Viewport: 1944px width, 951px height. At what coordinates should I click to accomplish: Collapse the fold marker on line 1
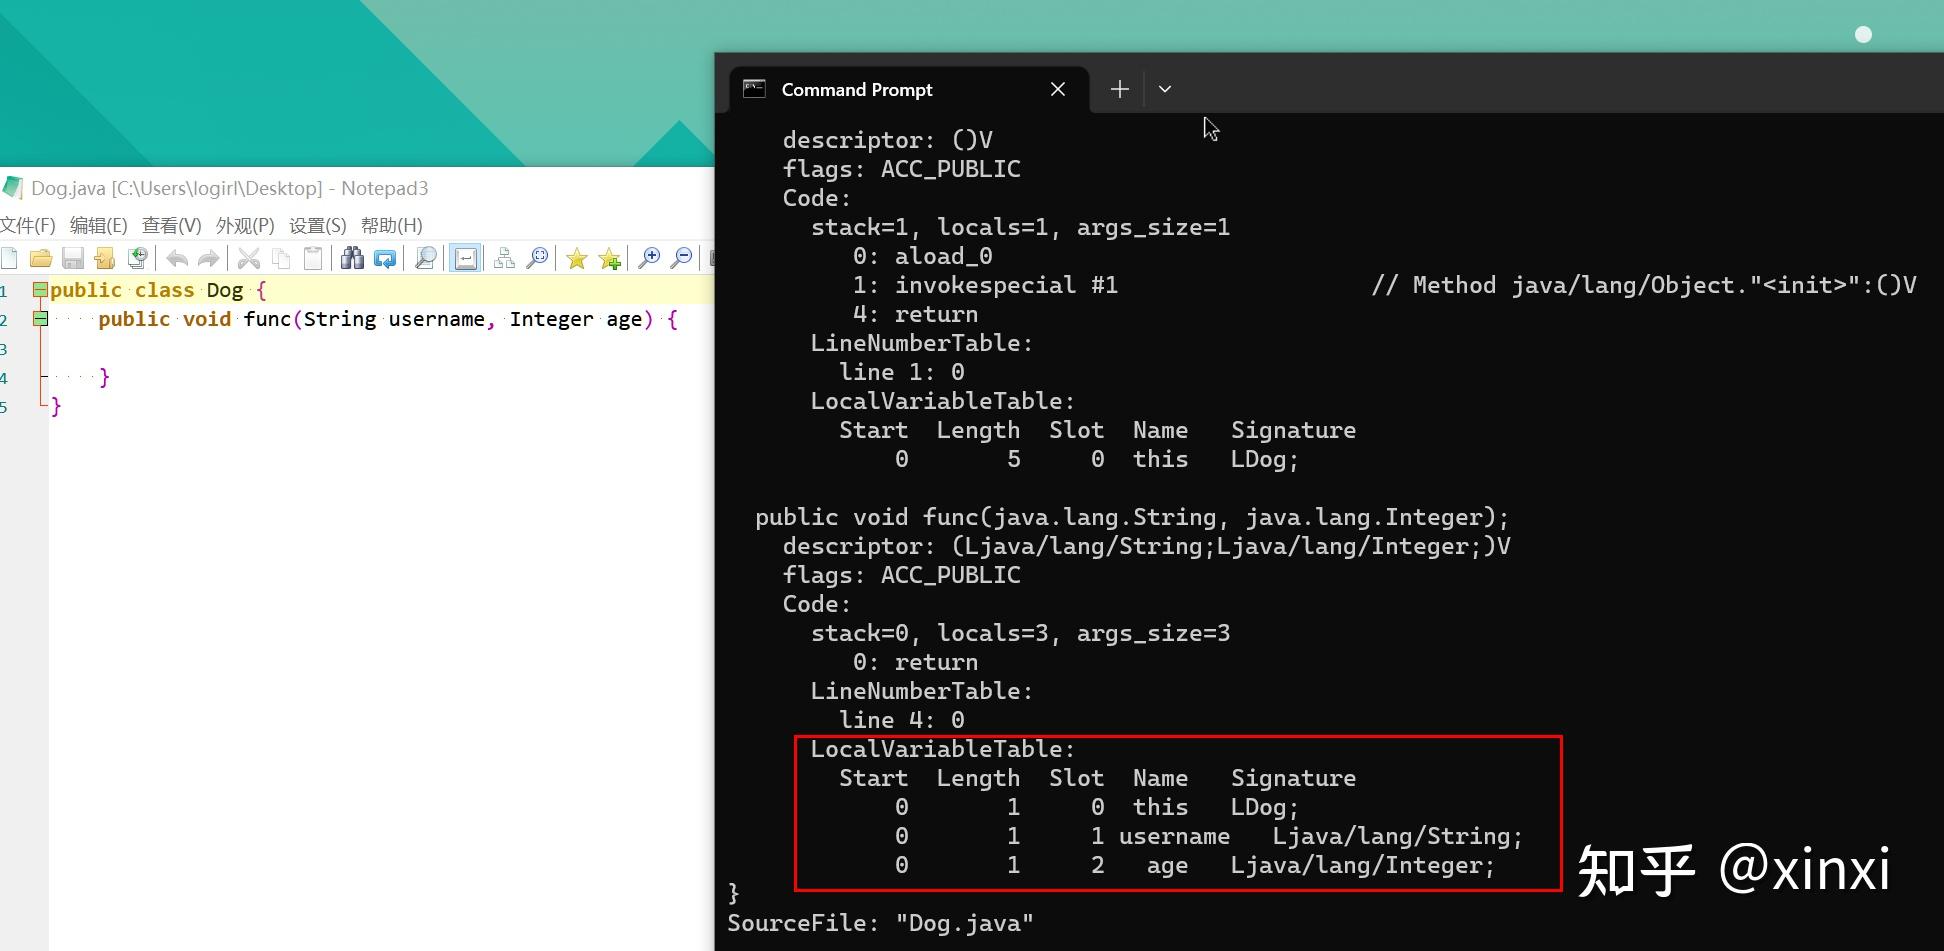click(x=40, y=290)
